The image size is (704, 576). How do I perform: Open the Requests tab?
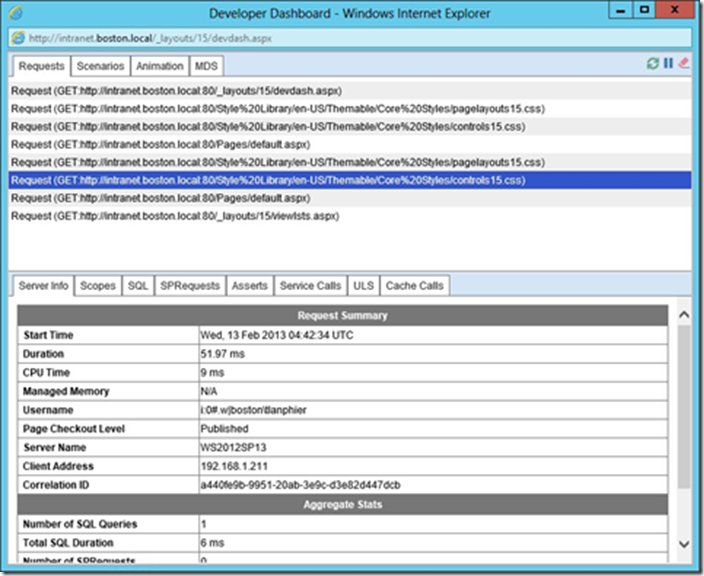coord(41,66)
